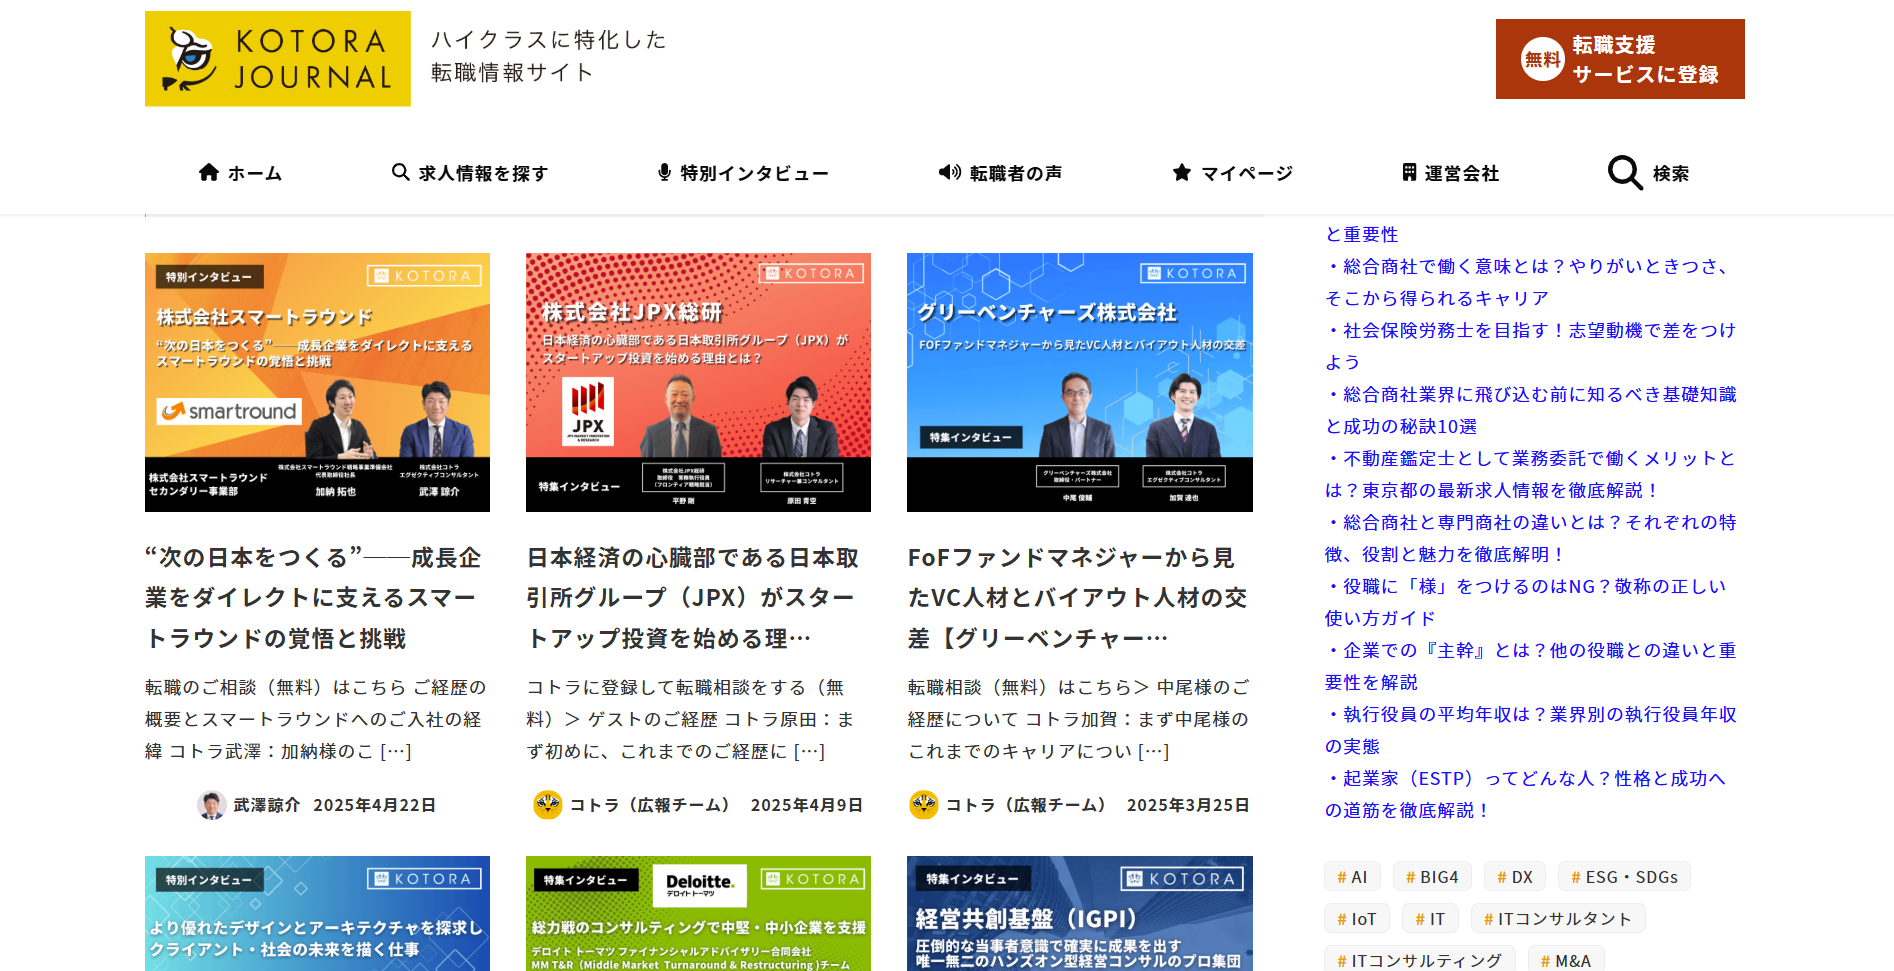Select the # ITコンサルタント tag
Image resolution: width=1894 pixels, height=971 pixels.
coord(1558,919)
